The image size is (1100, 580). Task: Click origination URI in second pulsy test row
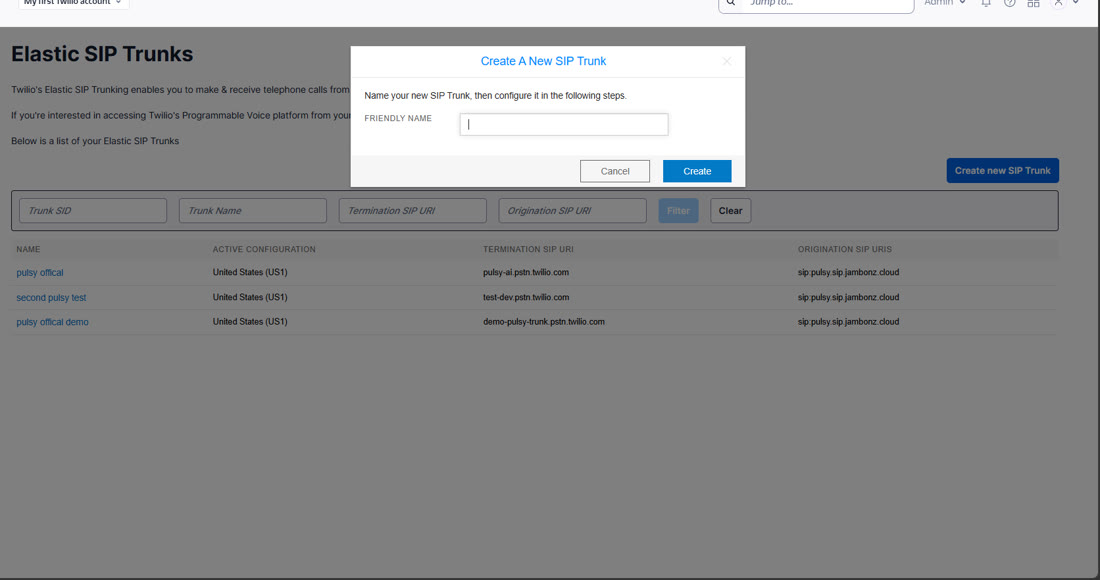848,297
